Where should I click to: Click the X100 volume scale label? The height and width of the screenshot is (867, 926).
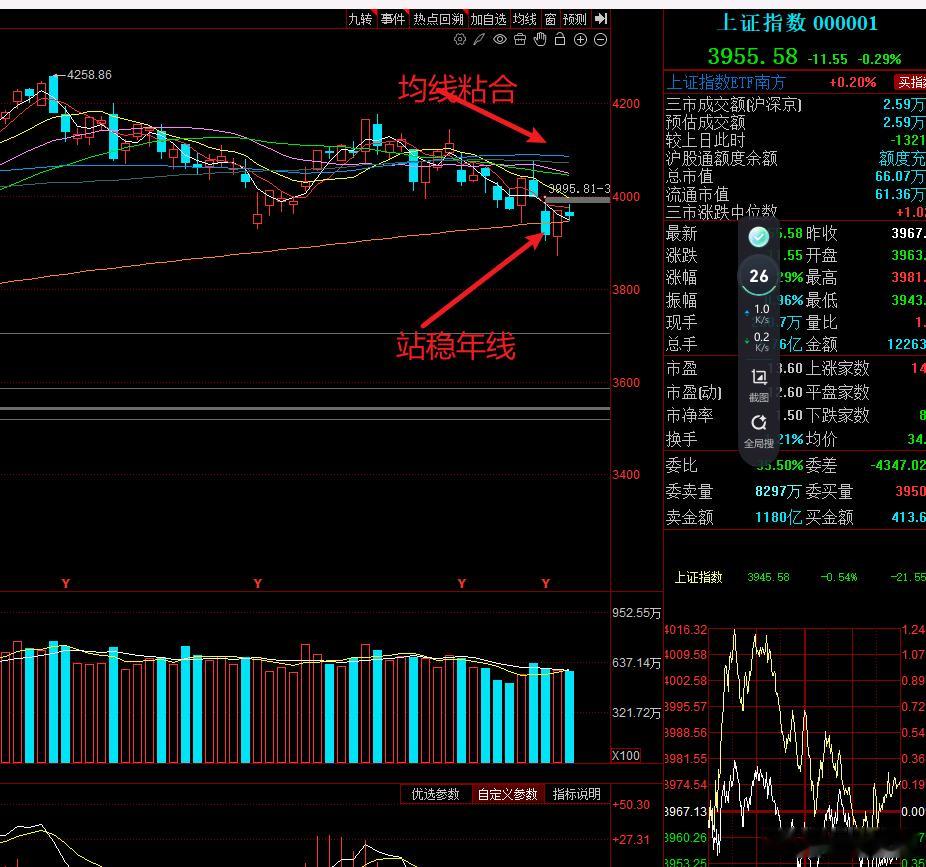pyautogui.click(x=625, y=755)
